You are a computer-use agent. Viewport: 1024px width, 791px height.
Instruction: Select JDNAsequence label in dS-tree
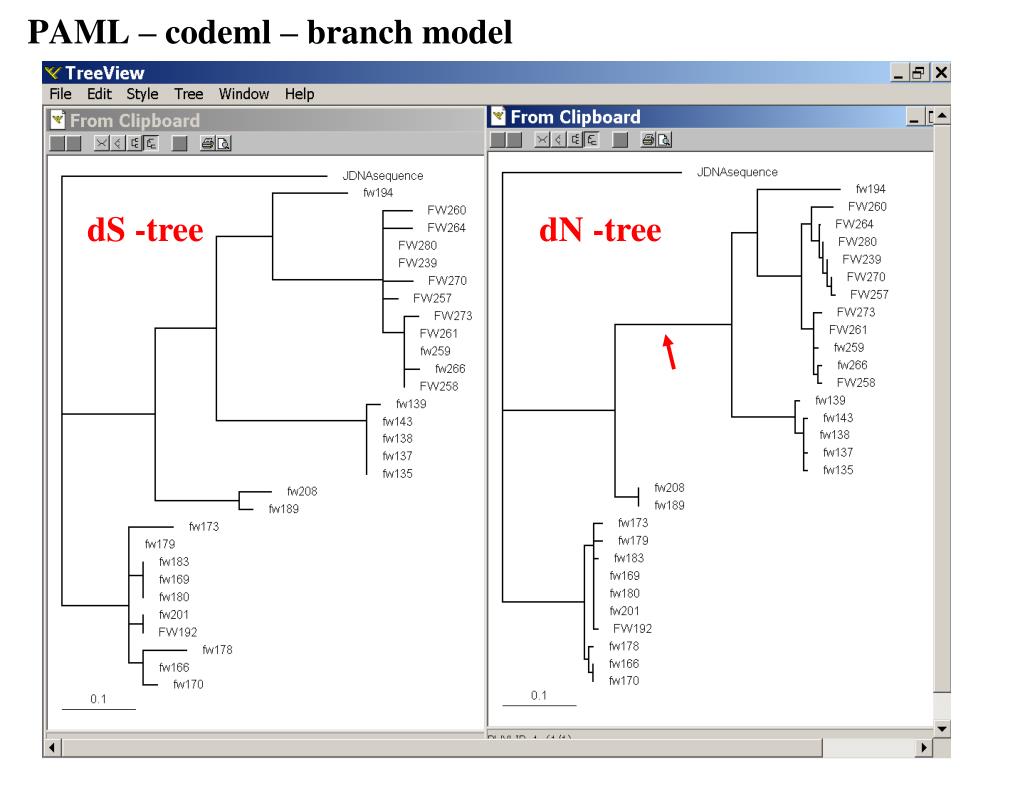pyautogui.click(x=383, y=176)
